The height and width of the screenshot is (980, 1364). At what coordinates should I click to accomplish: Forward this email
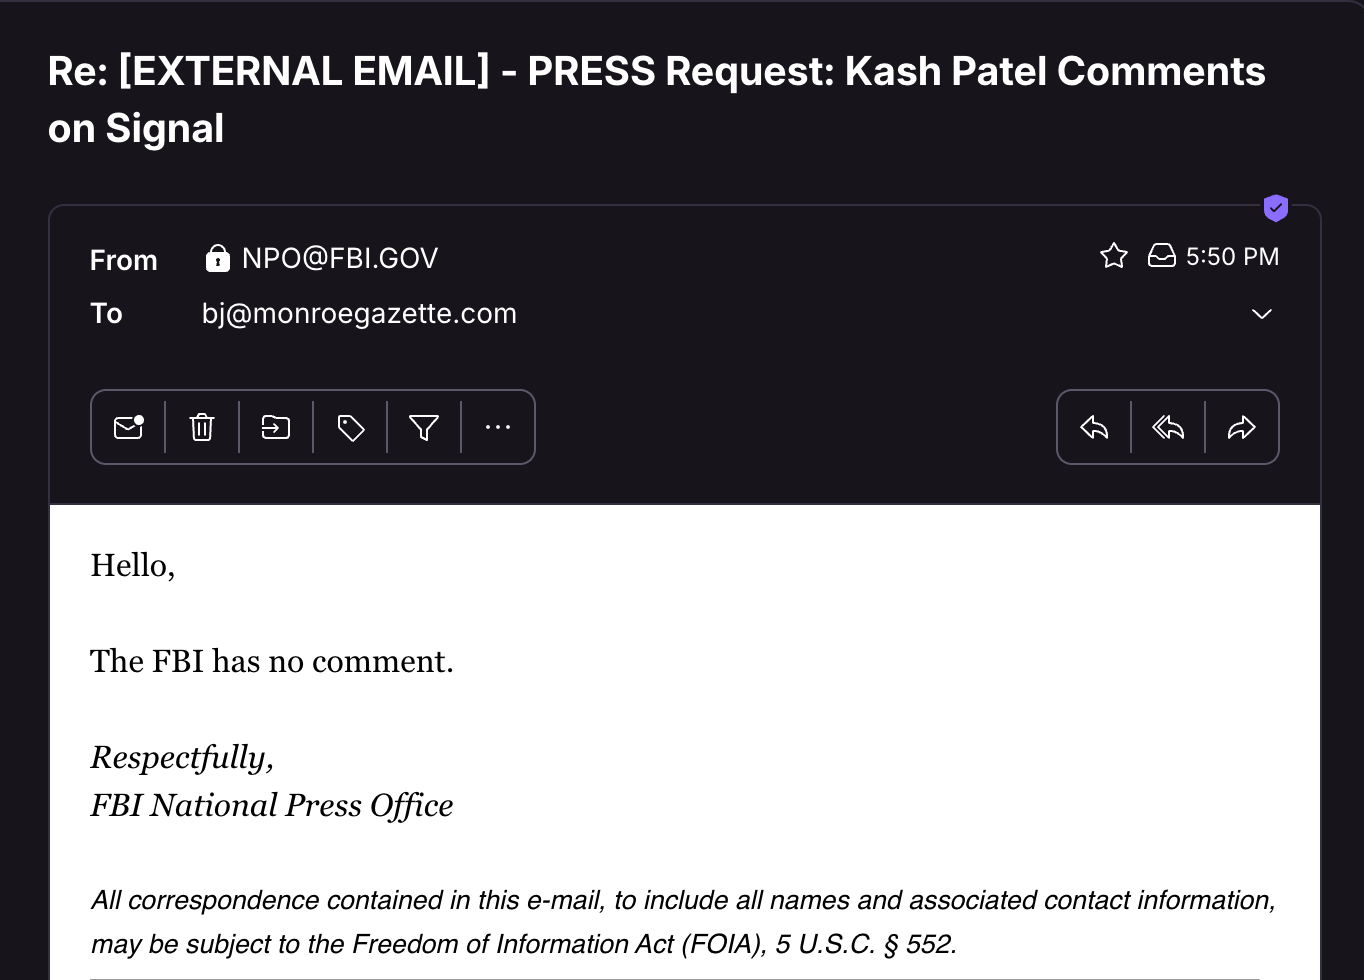(x=1242, y=428)
